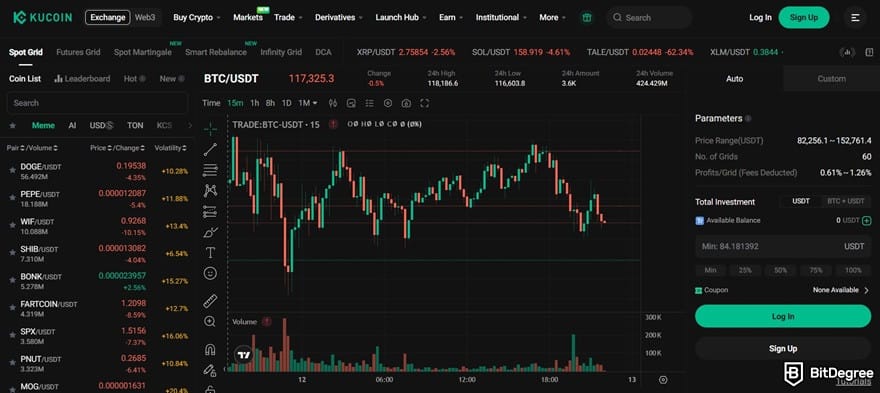Screen dimensions: 880x393
Task: Select USDT investment currency
Action: pyautogui.click(x=801, y=201)
